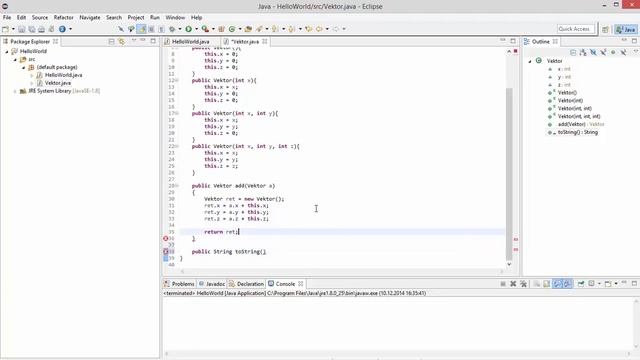Open the File menu

(7, 18)
